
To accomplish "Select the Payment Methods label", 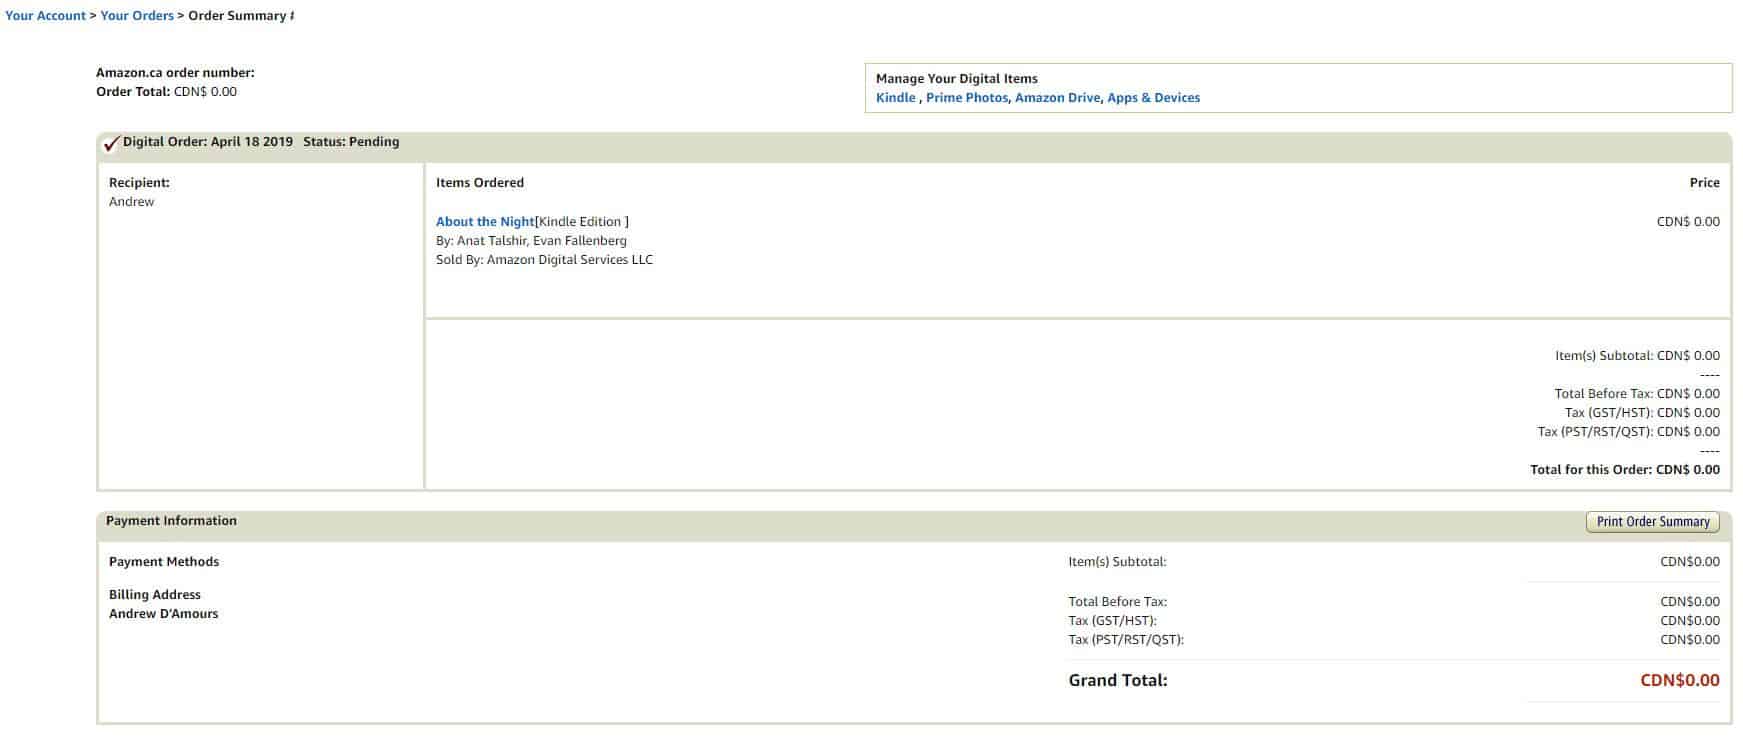I will click(164, 562).
